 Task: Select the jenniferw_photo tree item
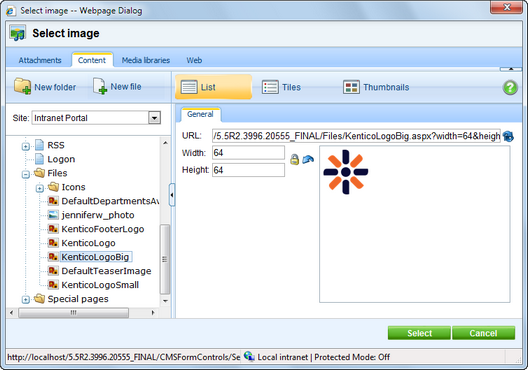[x=98, y=215]
